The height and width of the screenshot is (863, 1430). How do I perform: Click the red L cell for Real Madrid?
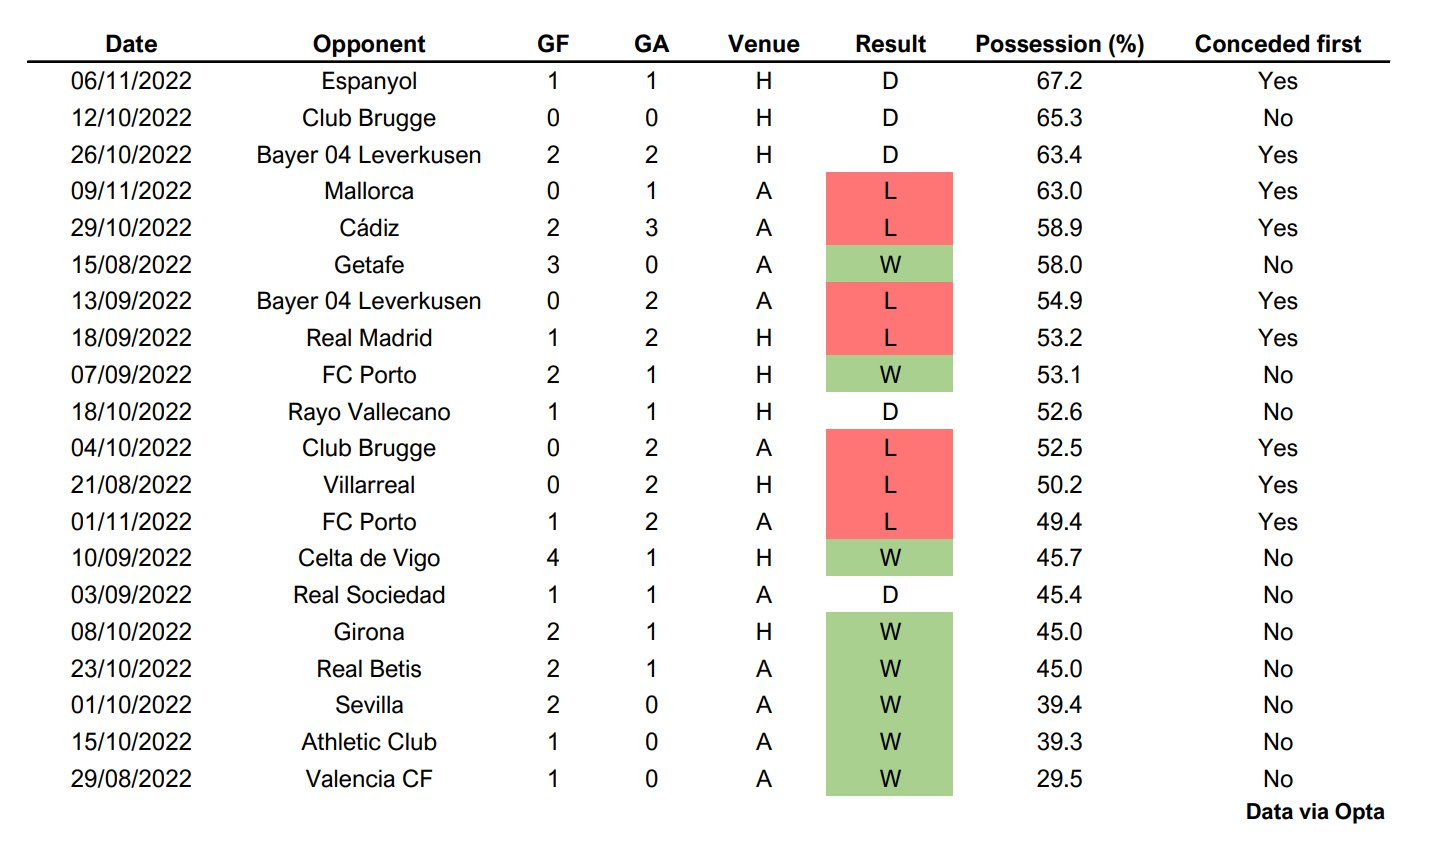(889, 338)
